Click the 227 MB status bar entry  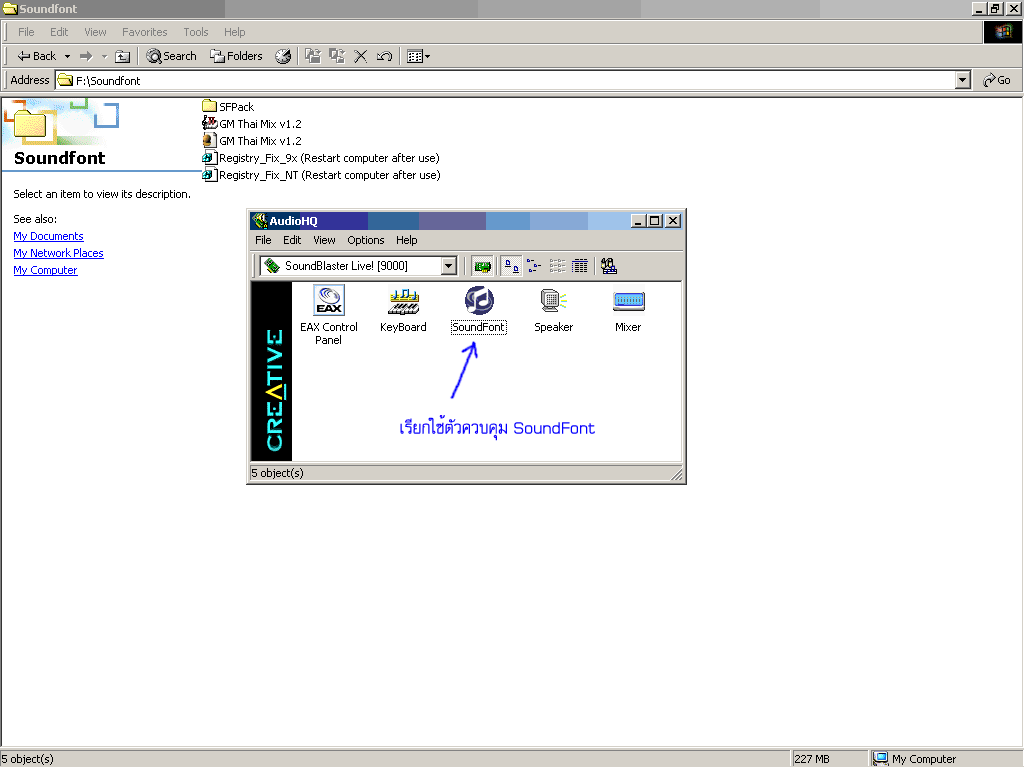point(829,759)
